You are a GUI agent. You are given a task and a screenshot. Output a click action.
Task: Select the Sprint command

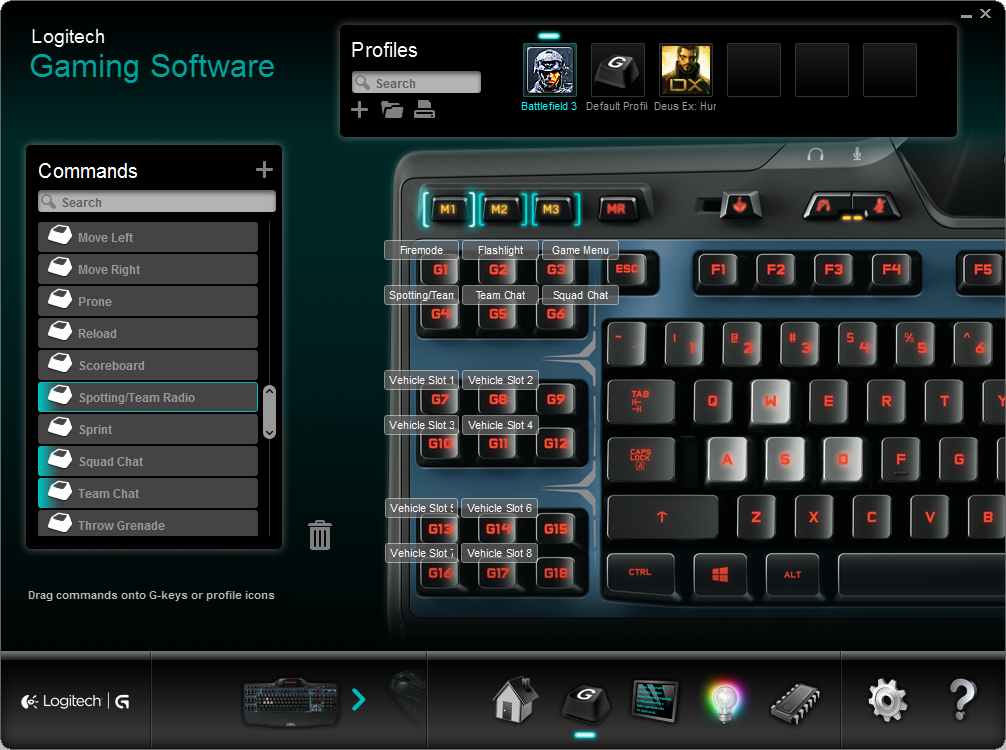[148, 429]
